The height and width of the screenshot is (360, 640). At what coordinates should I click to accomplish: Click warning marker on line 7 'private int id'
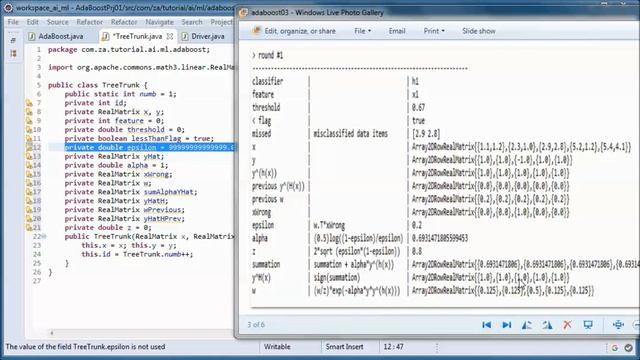29,103
